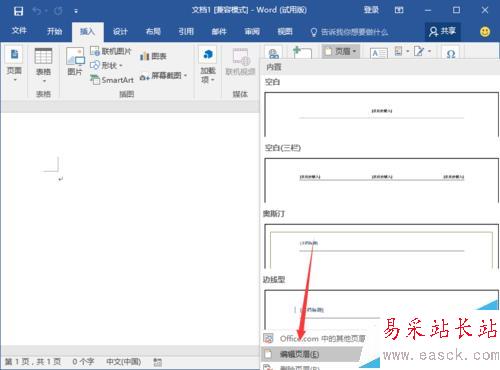Click the Redo icon in the title bar

[x=58, y=11]
